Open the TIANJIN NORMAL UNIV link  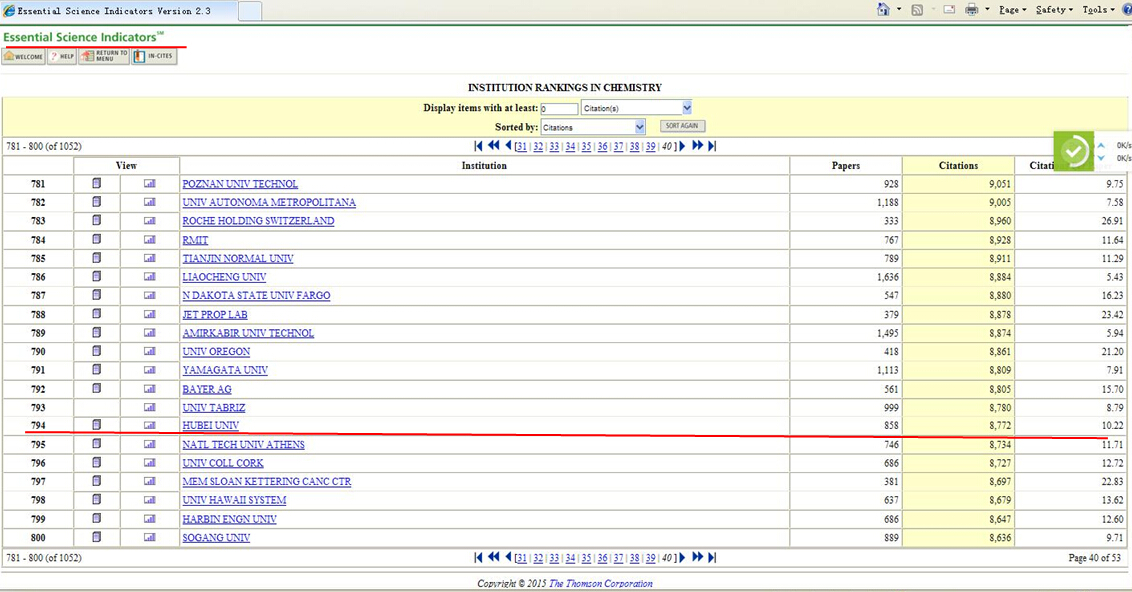238,258
